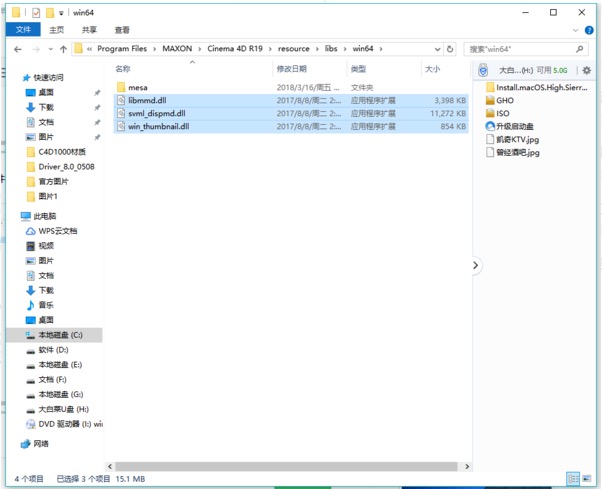
Task: Click the Cinema 4D R19 breadcrumb segment
Action: (237, 48)
